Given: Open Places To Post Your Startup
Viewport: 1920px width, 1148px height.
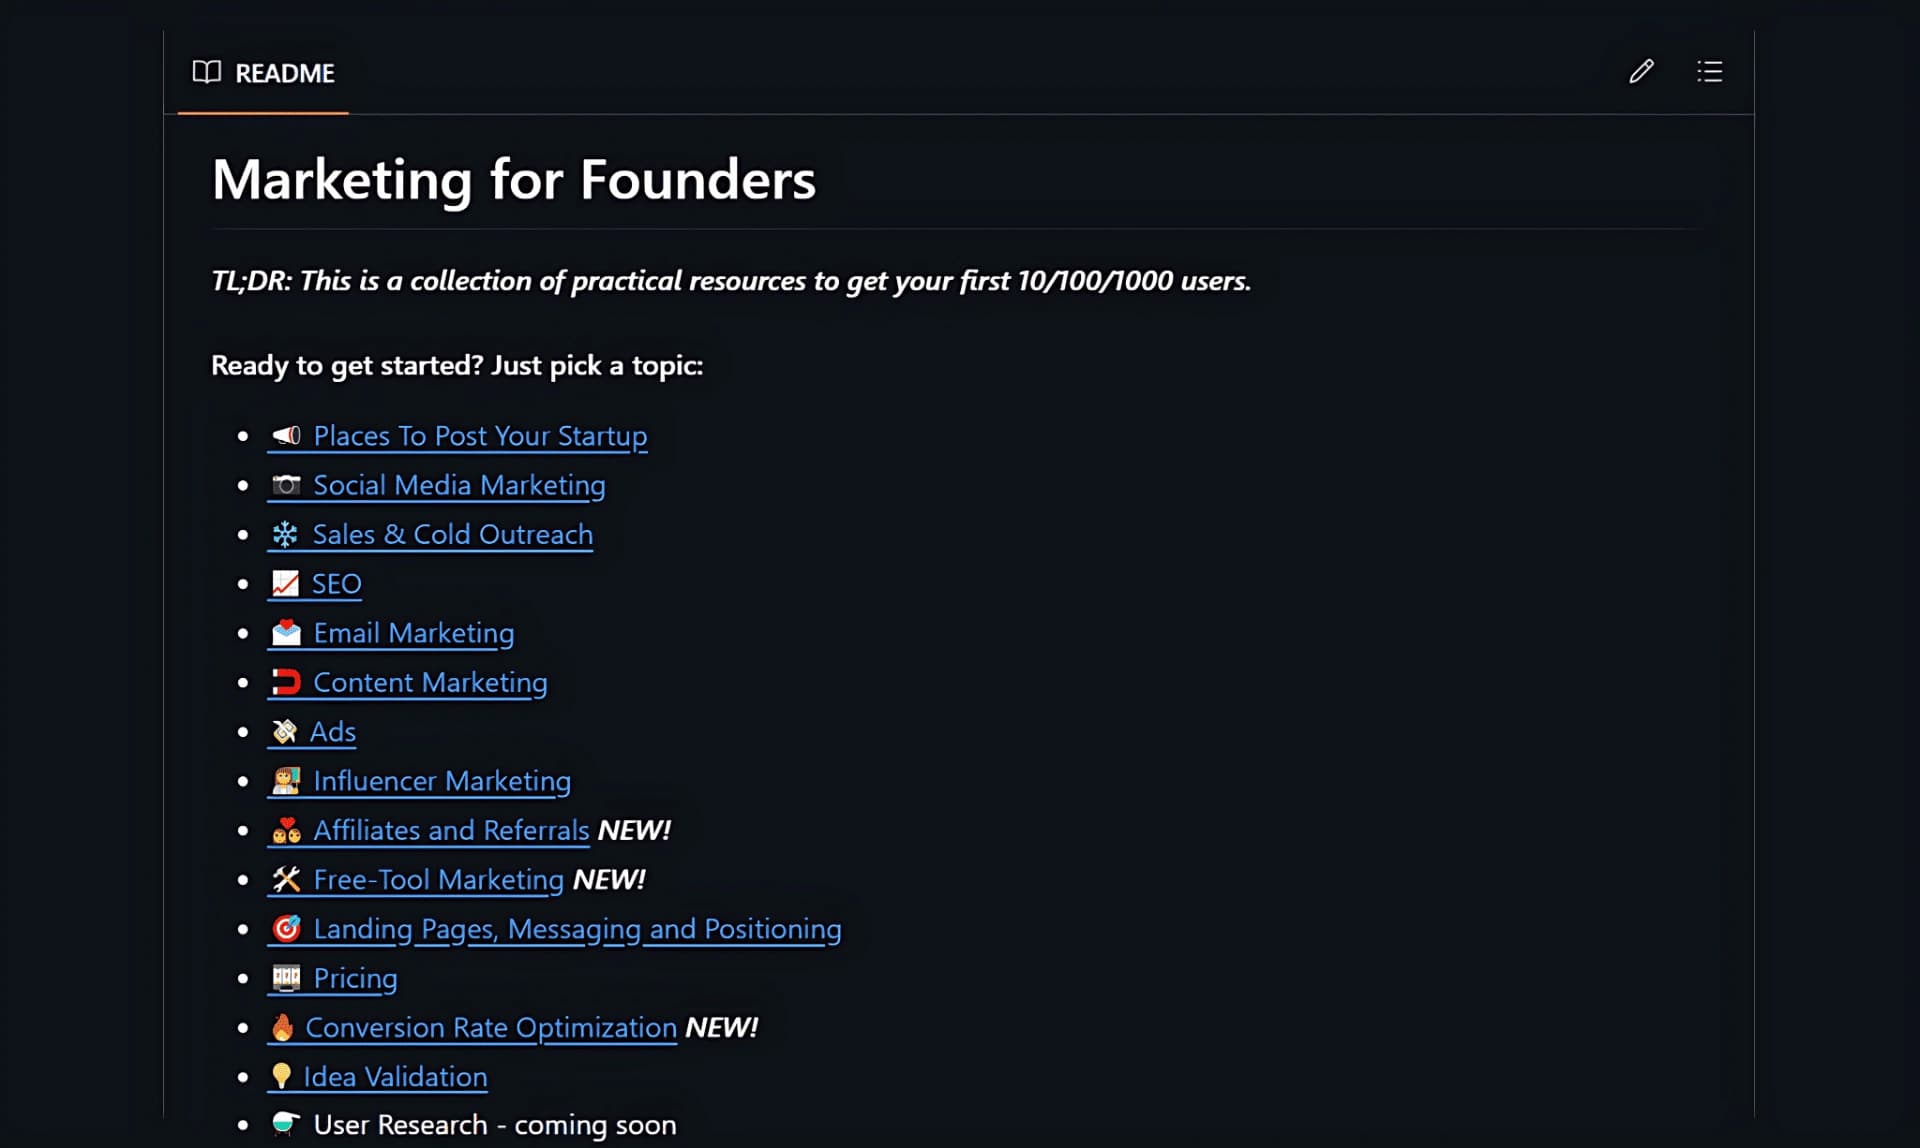Looking at the screenshot, I should point(479,435).
